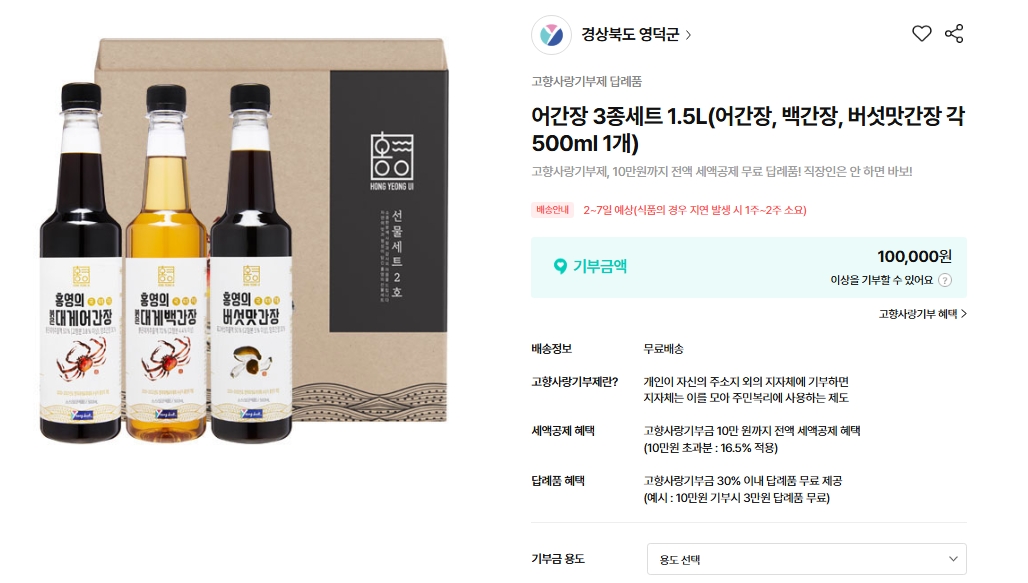Click the red 배송안내 badge
Viewport: 1028px width, 583px height.
tap(552, 210)
